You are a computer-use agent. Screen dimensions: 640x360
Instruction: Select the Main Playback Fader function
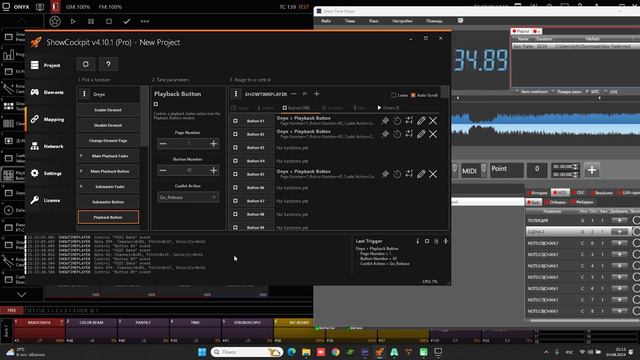click(108, 156)
